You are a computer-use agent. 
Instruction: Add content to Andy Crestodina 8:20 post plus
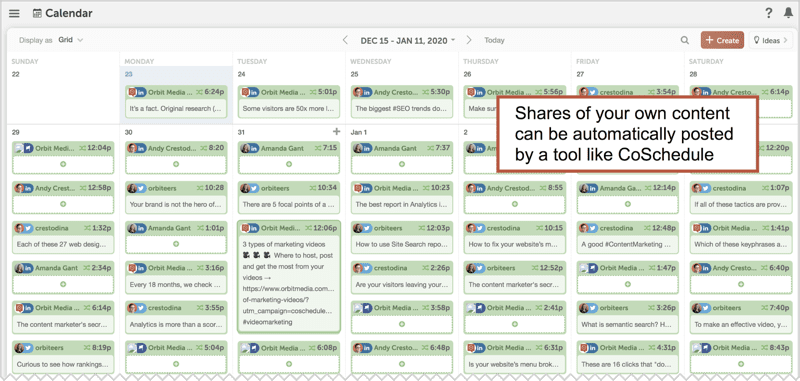(176, 164)
